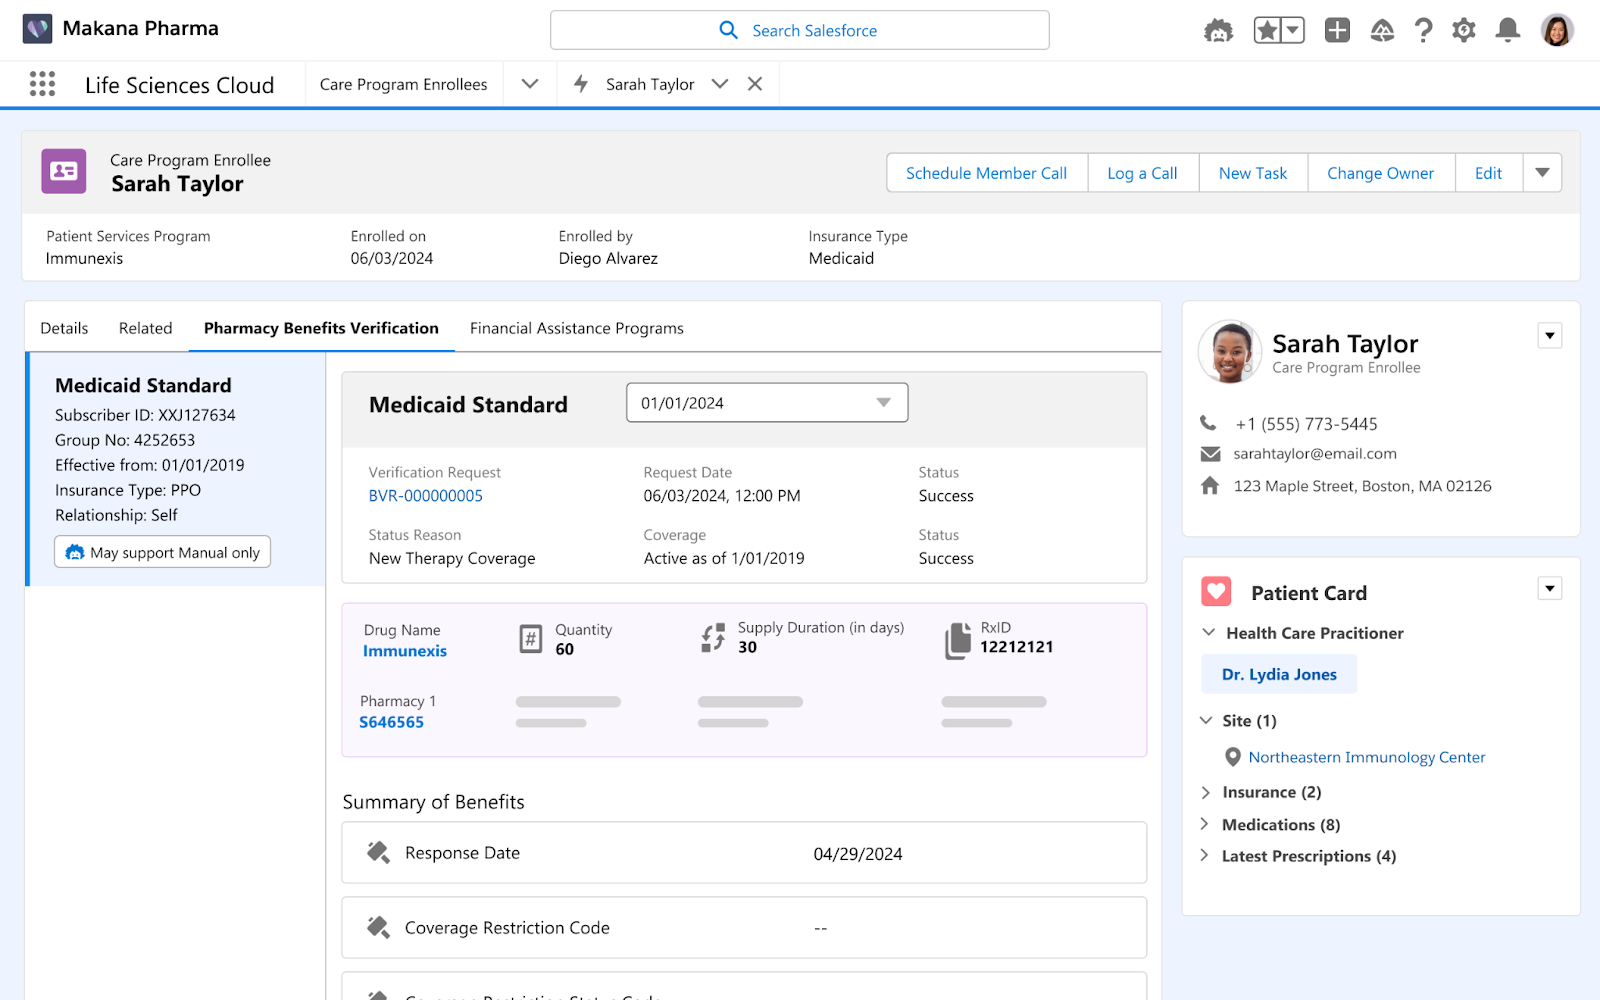Click the email envelope icon

[x=1210, y=454]
